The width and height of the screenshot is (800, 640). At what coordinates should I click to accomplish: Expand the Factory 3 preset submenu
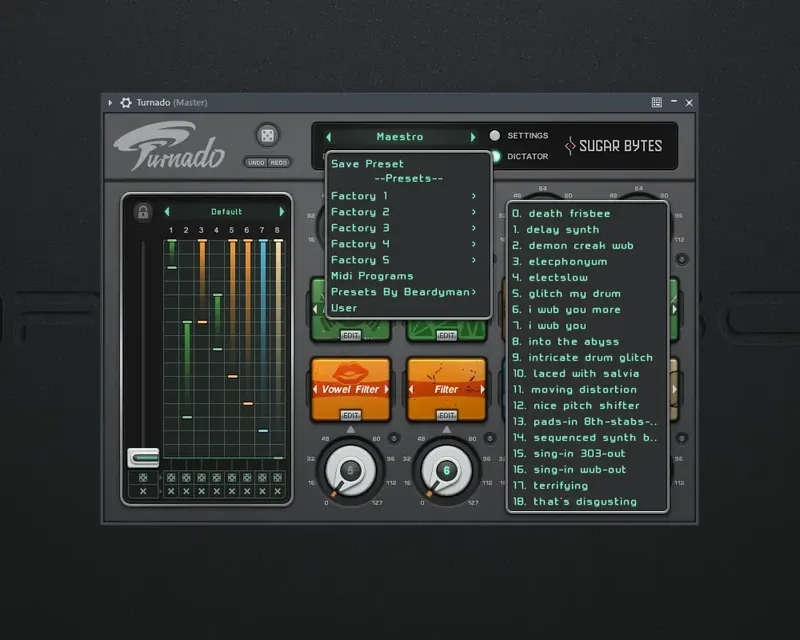408,228
